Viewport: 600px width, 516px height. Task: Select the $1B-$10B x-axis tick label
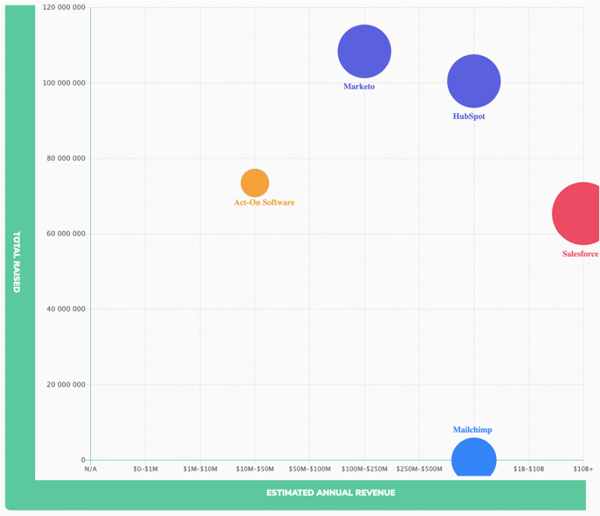point(528,468)
